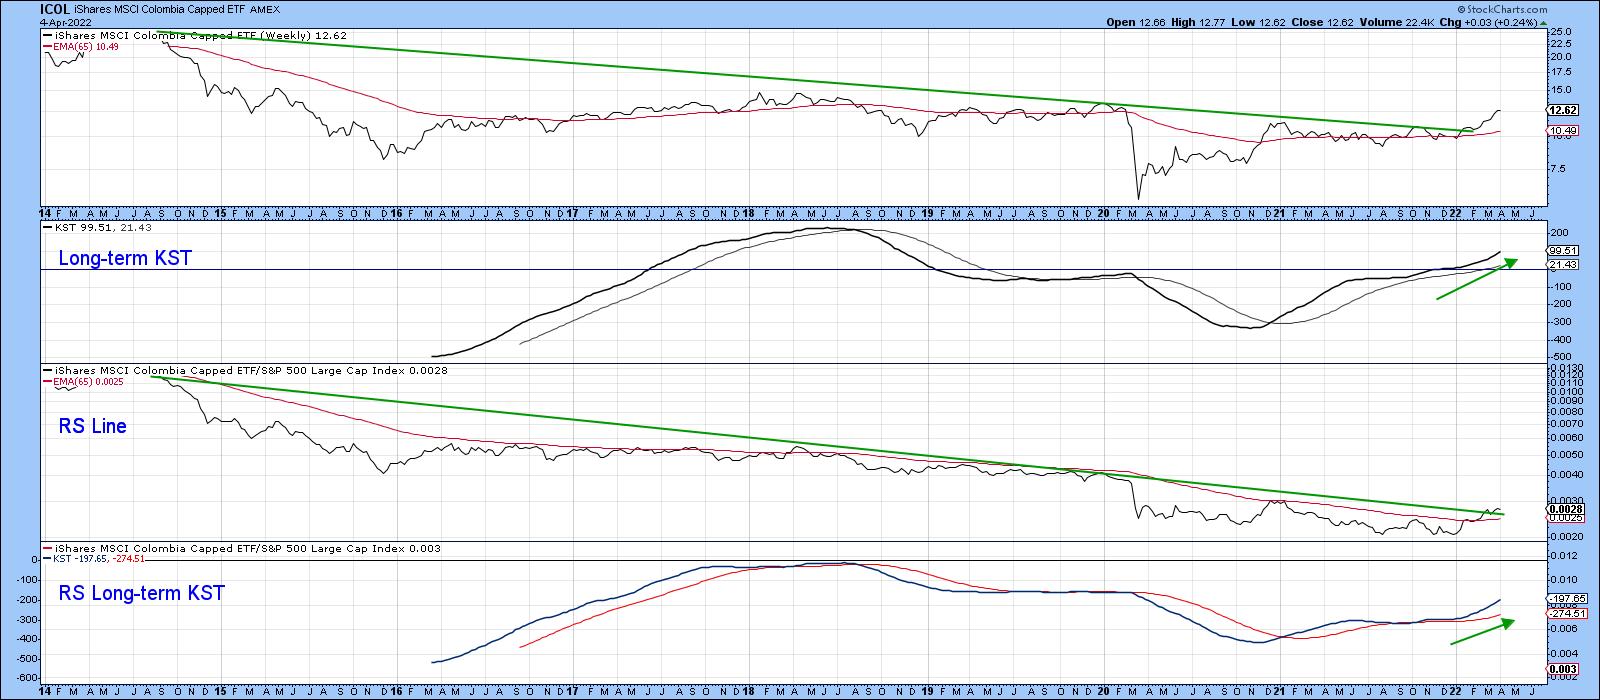Click the ICOL ticker symbol
This screenshot has height=700, width=1600.
click(x=54, y=8)
